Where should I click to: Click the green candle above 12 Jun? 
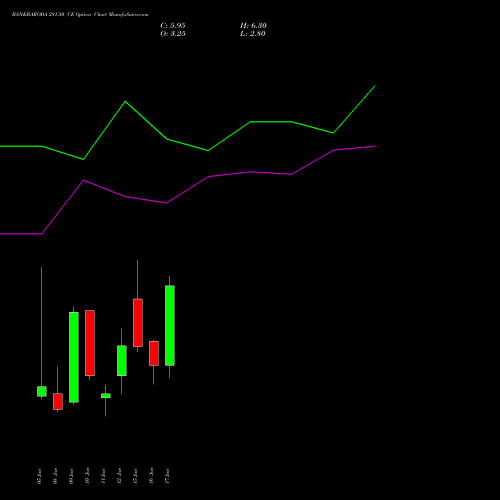point(122,361)
